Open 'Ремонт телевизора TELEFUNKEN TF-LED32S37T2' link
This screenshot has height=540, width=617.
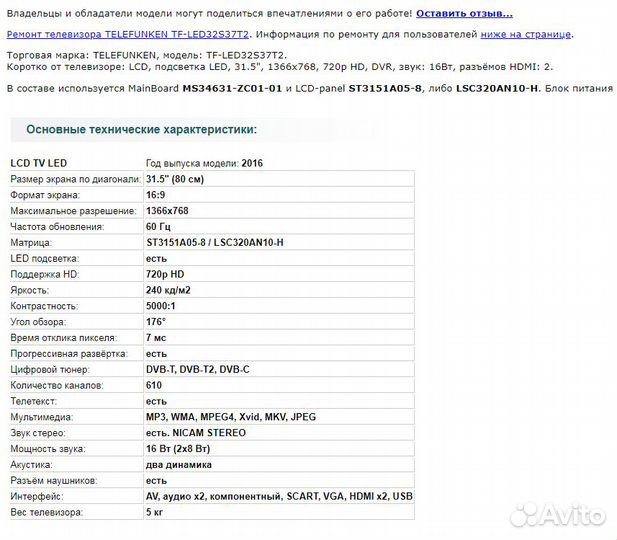point(128,34)
